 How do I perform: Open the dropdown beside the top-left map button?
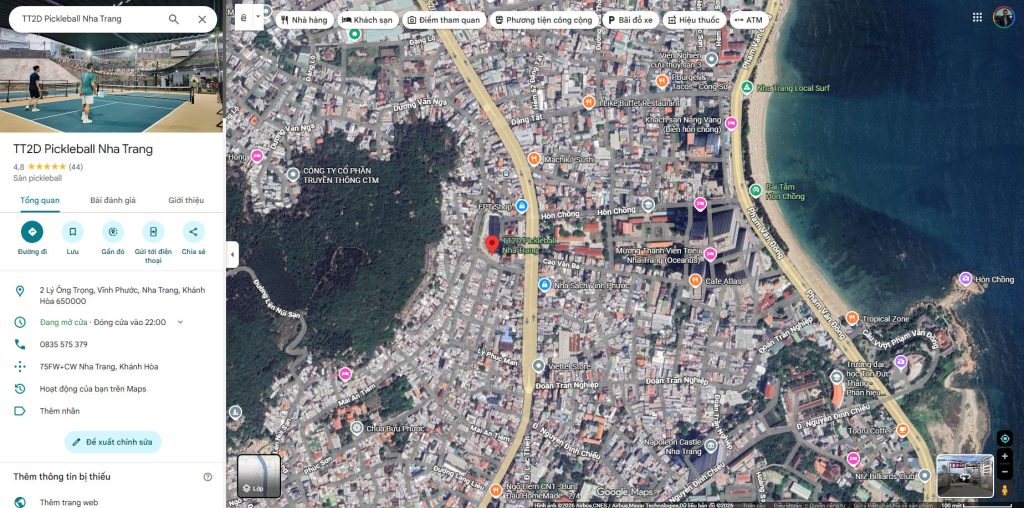(x=259, y=17)
